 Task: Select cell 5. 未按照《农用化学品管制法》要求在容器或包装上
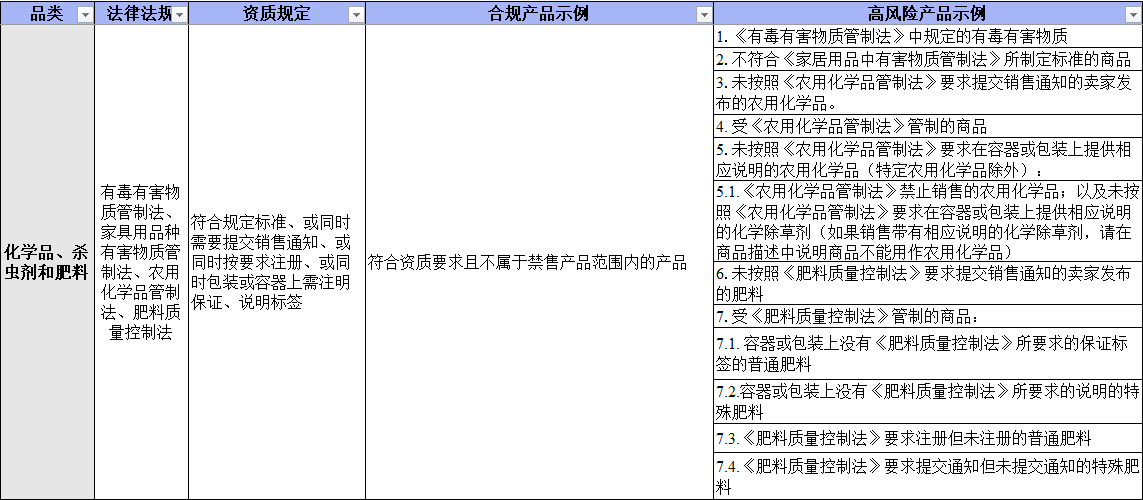click(x=928, y=160)
